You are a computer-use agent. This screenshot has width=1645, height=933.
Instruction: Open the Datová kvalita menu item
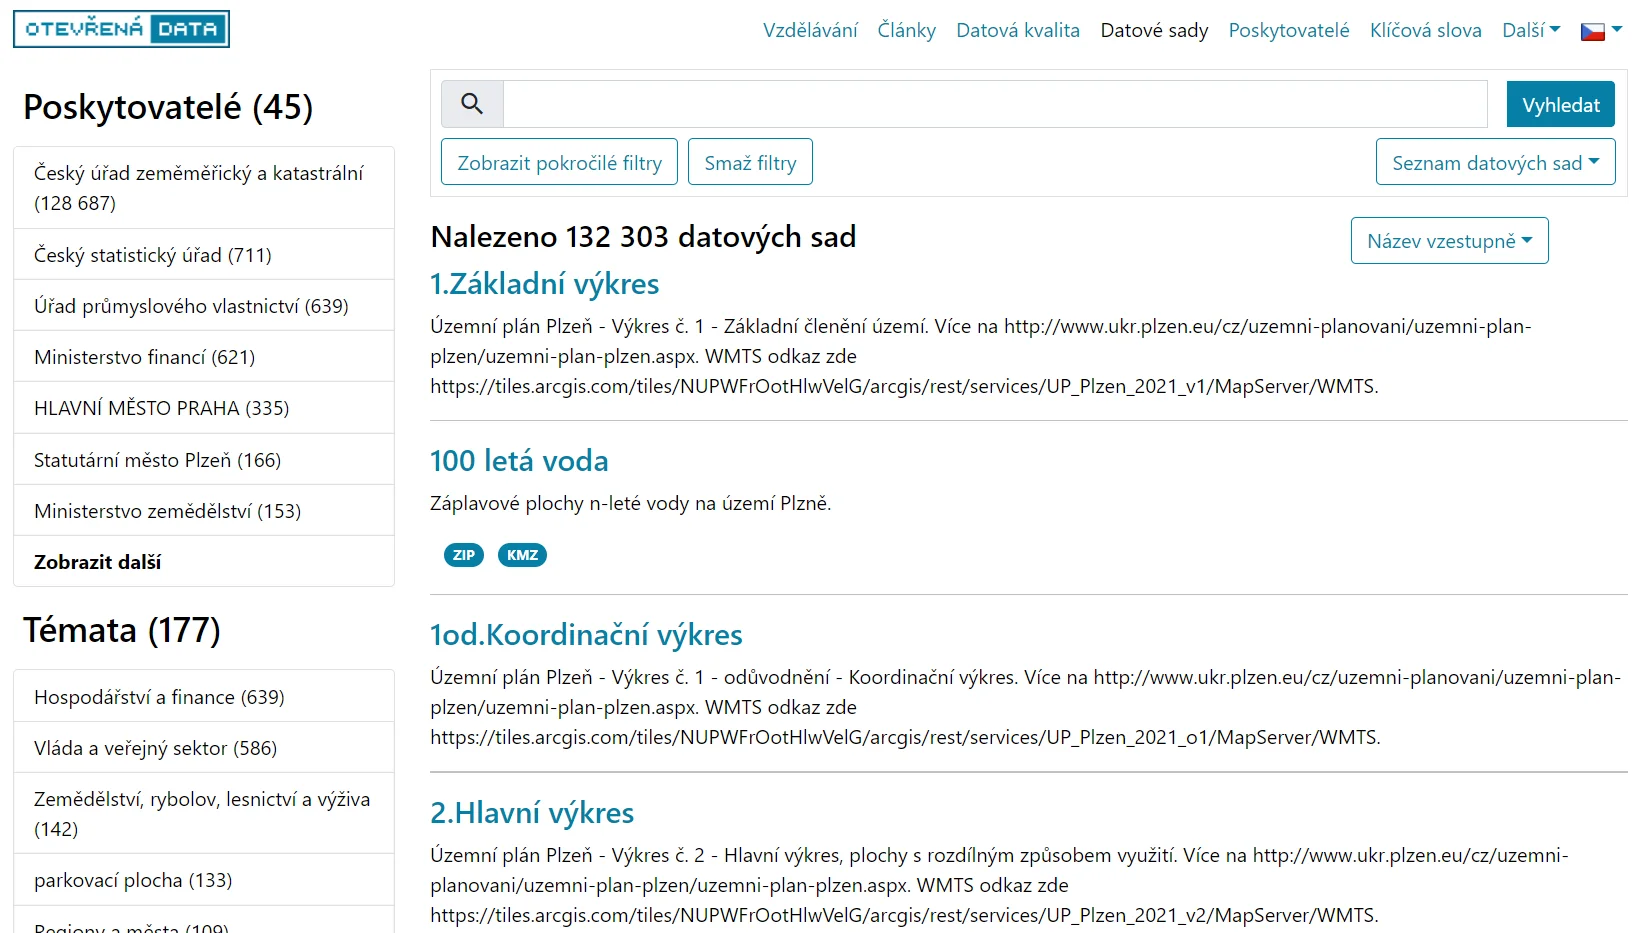pyautogui.click(x=1017, y=30)
